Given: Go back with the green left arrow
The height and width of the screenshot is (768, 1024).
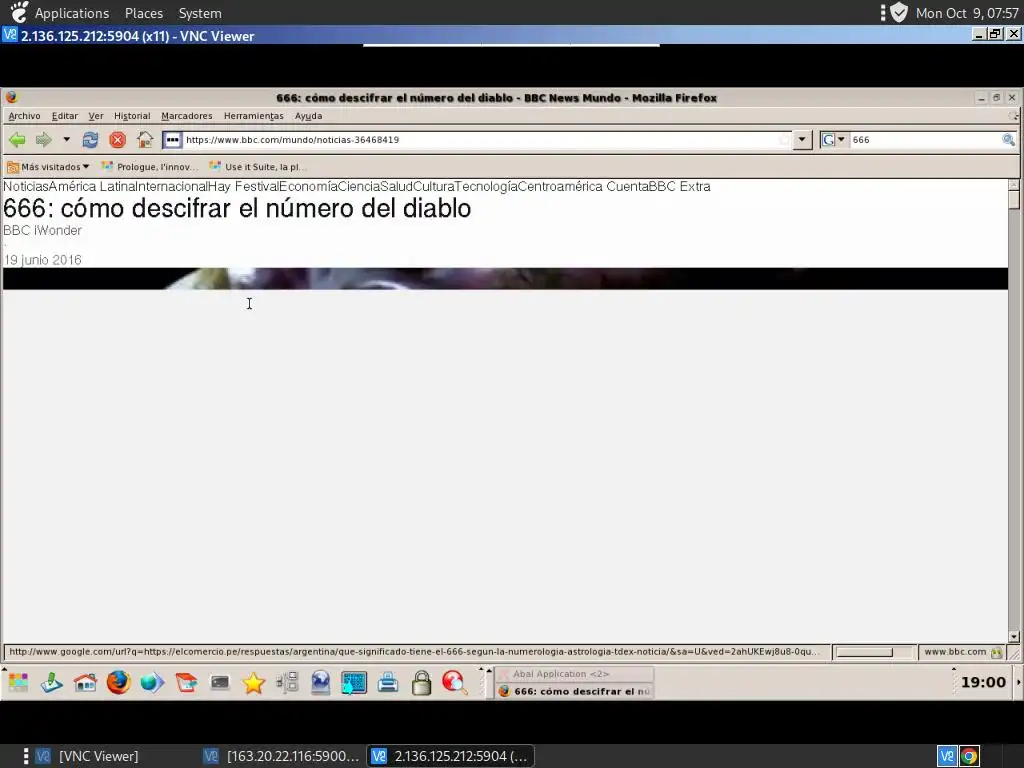Looking at the screenshot, I should (x=17, y=140).
